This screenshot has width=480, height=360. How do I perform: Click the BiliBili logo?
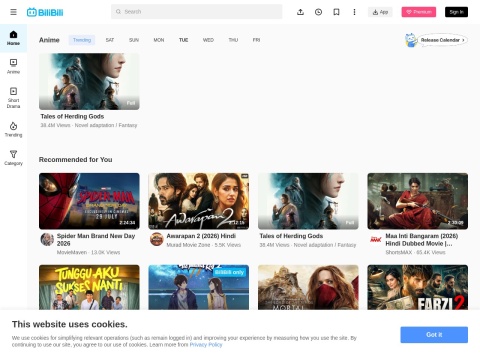coord(45,12)
